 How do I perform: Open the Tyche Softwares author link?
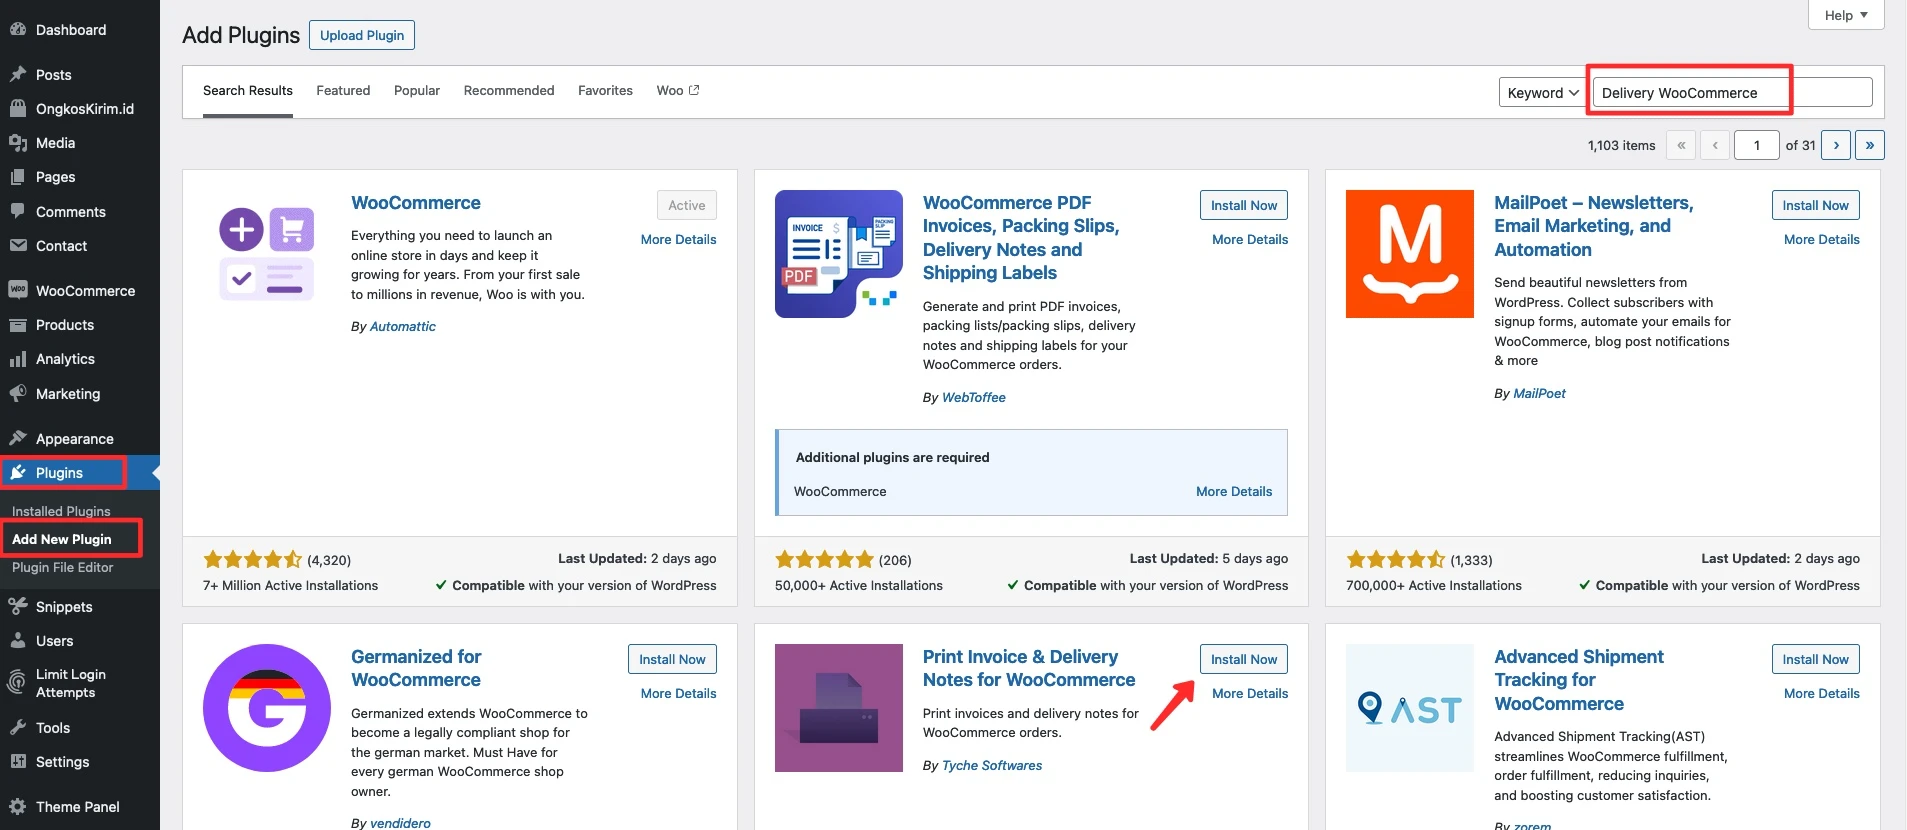tap(991, 765)
